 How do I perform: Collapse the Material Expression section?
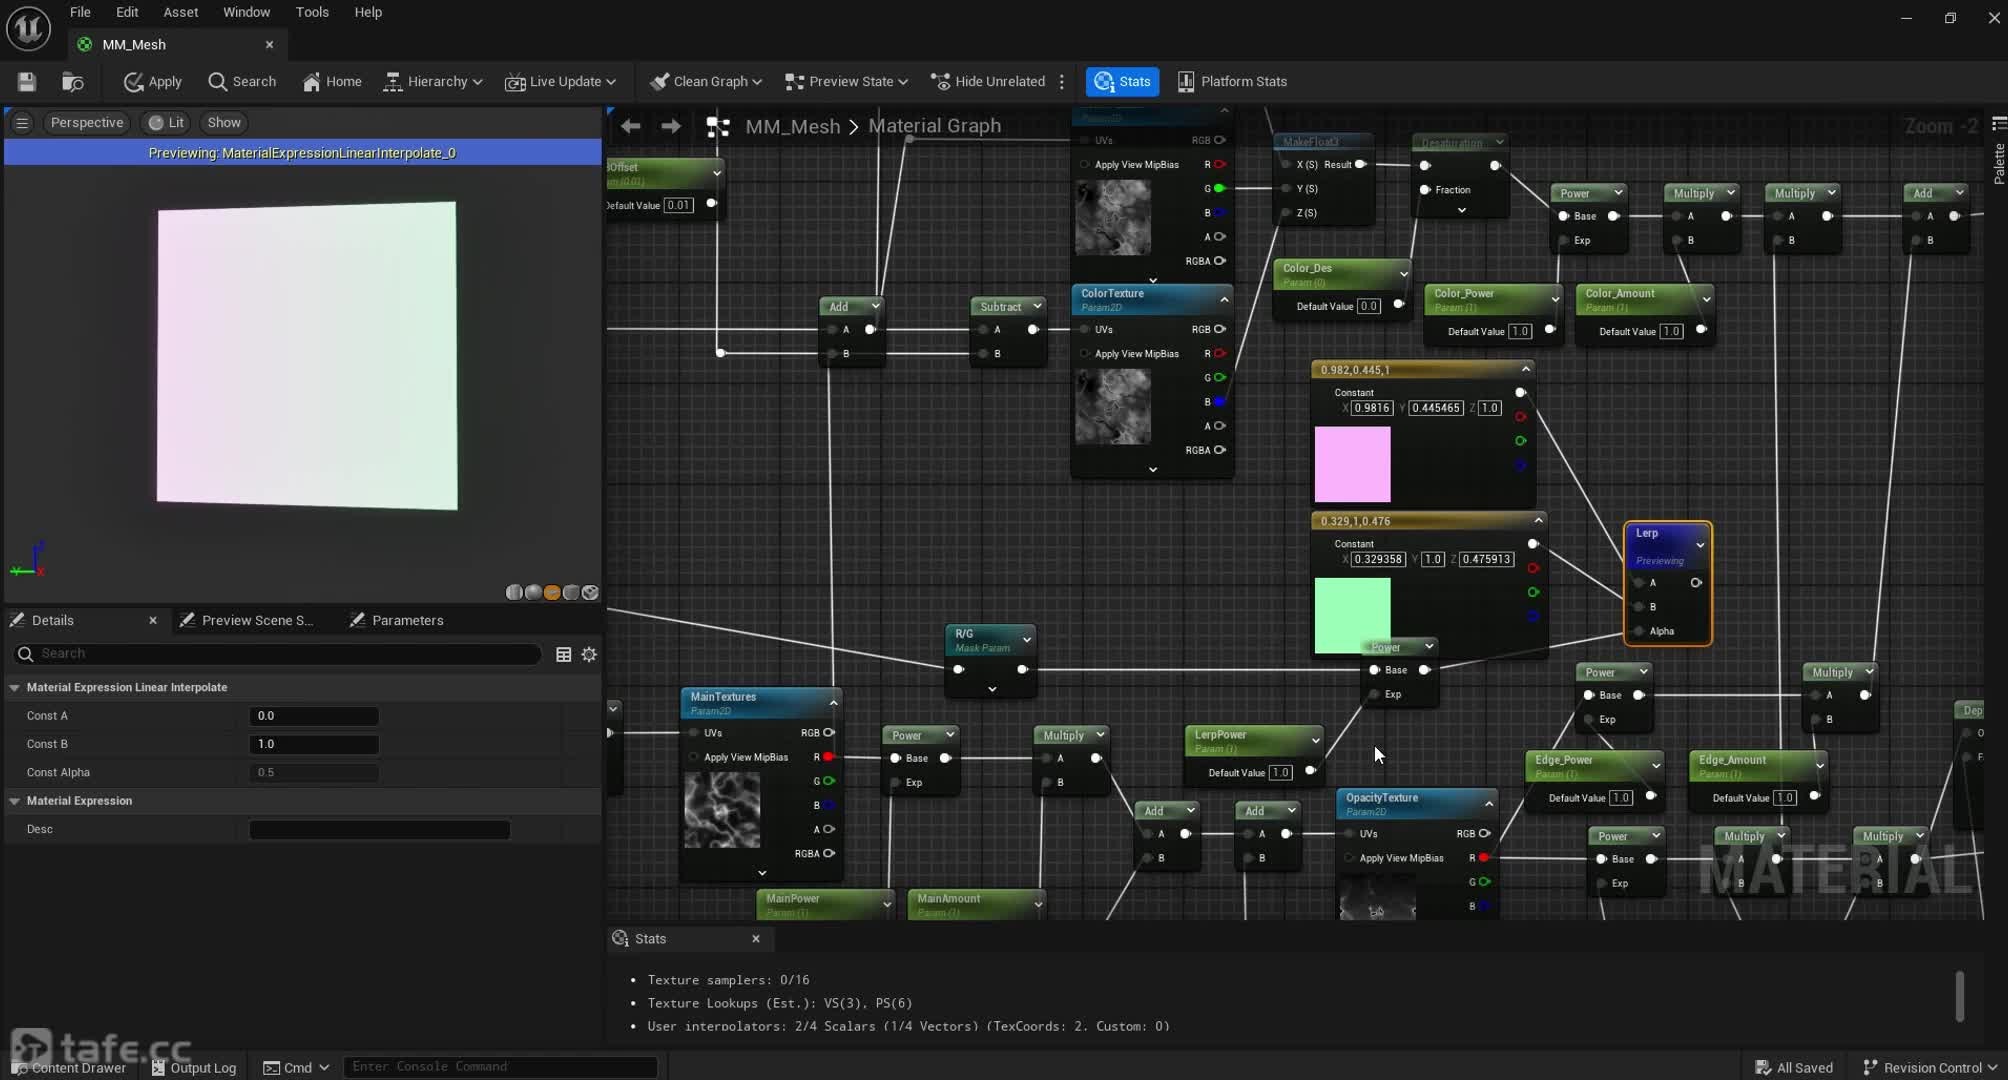pyautogui.click(x=15, y=801)
